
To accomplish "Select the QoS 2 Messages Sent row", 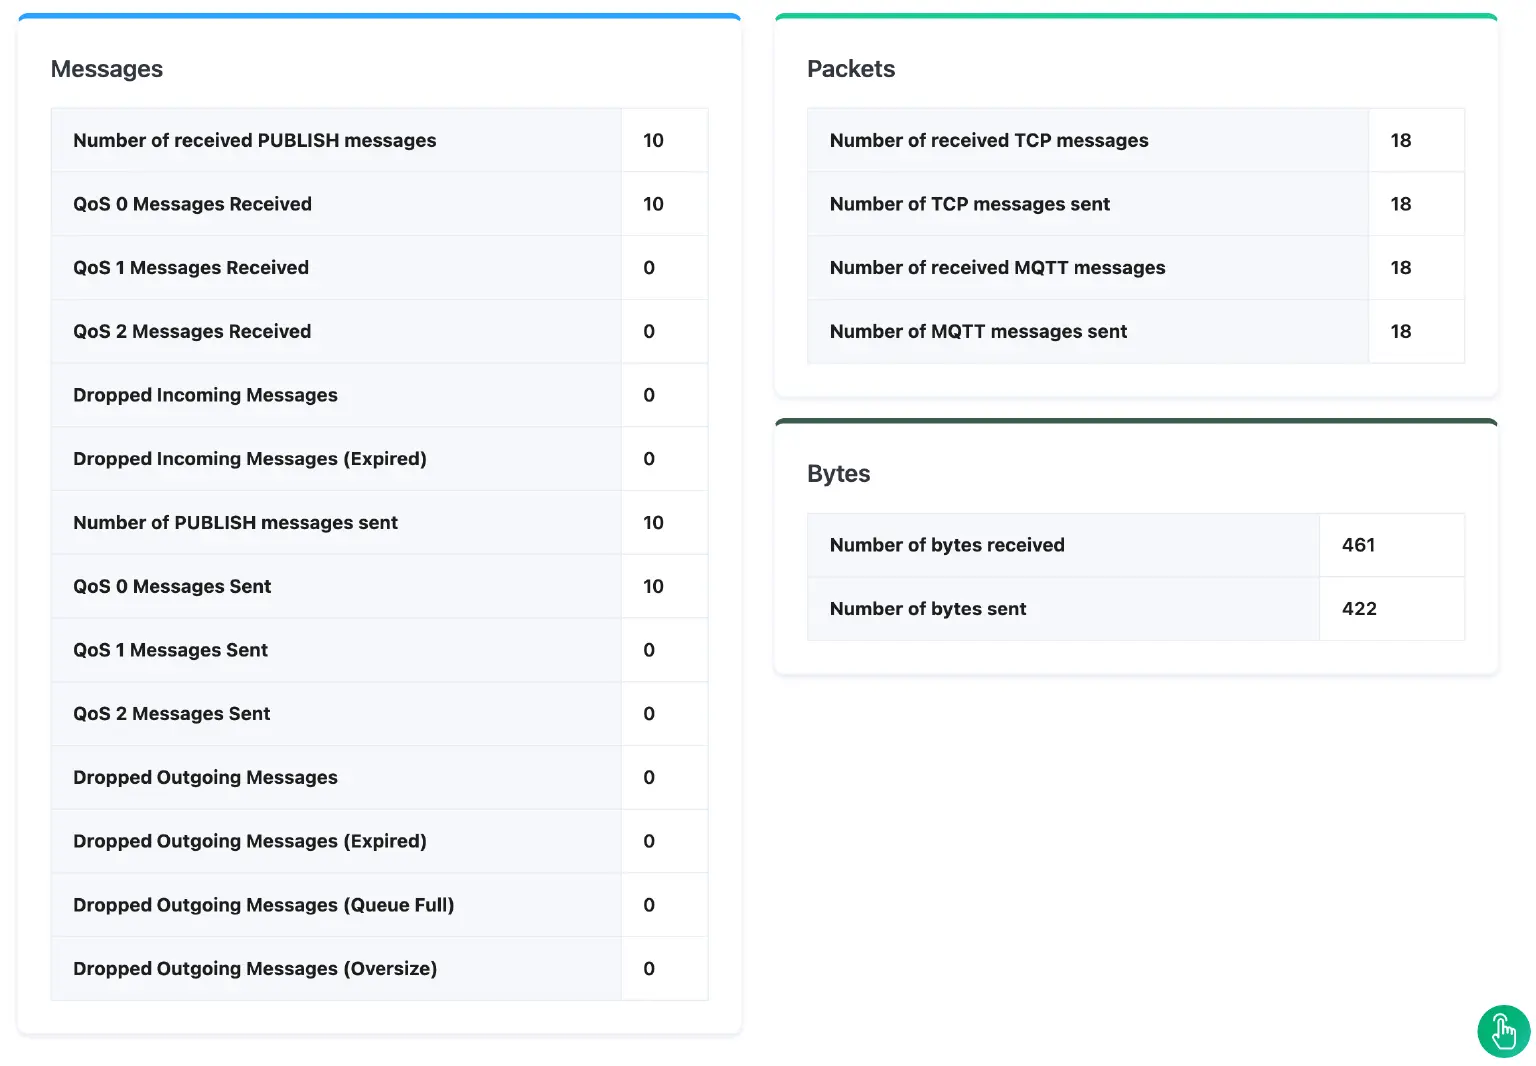I will click(335, 713).
